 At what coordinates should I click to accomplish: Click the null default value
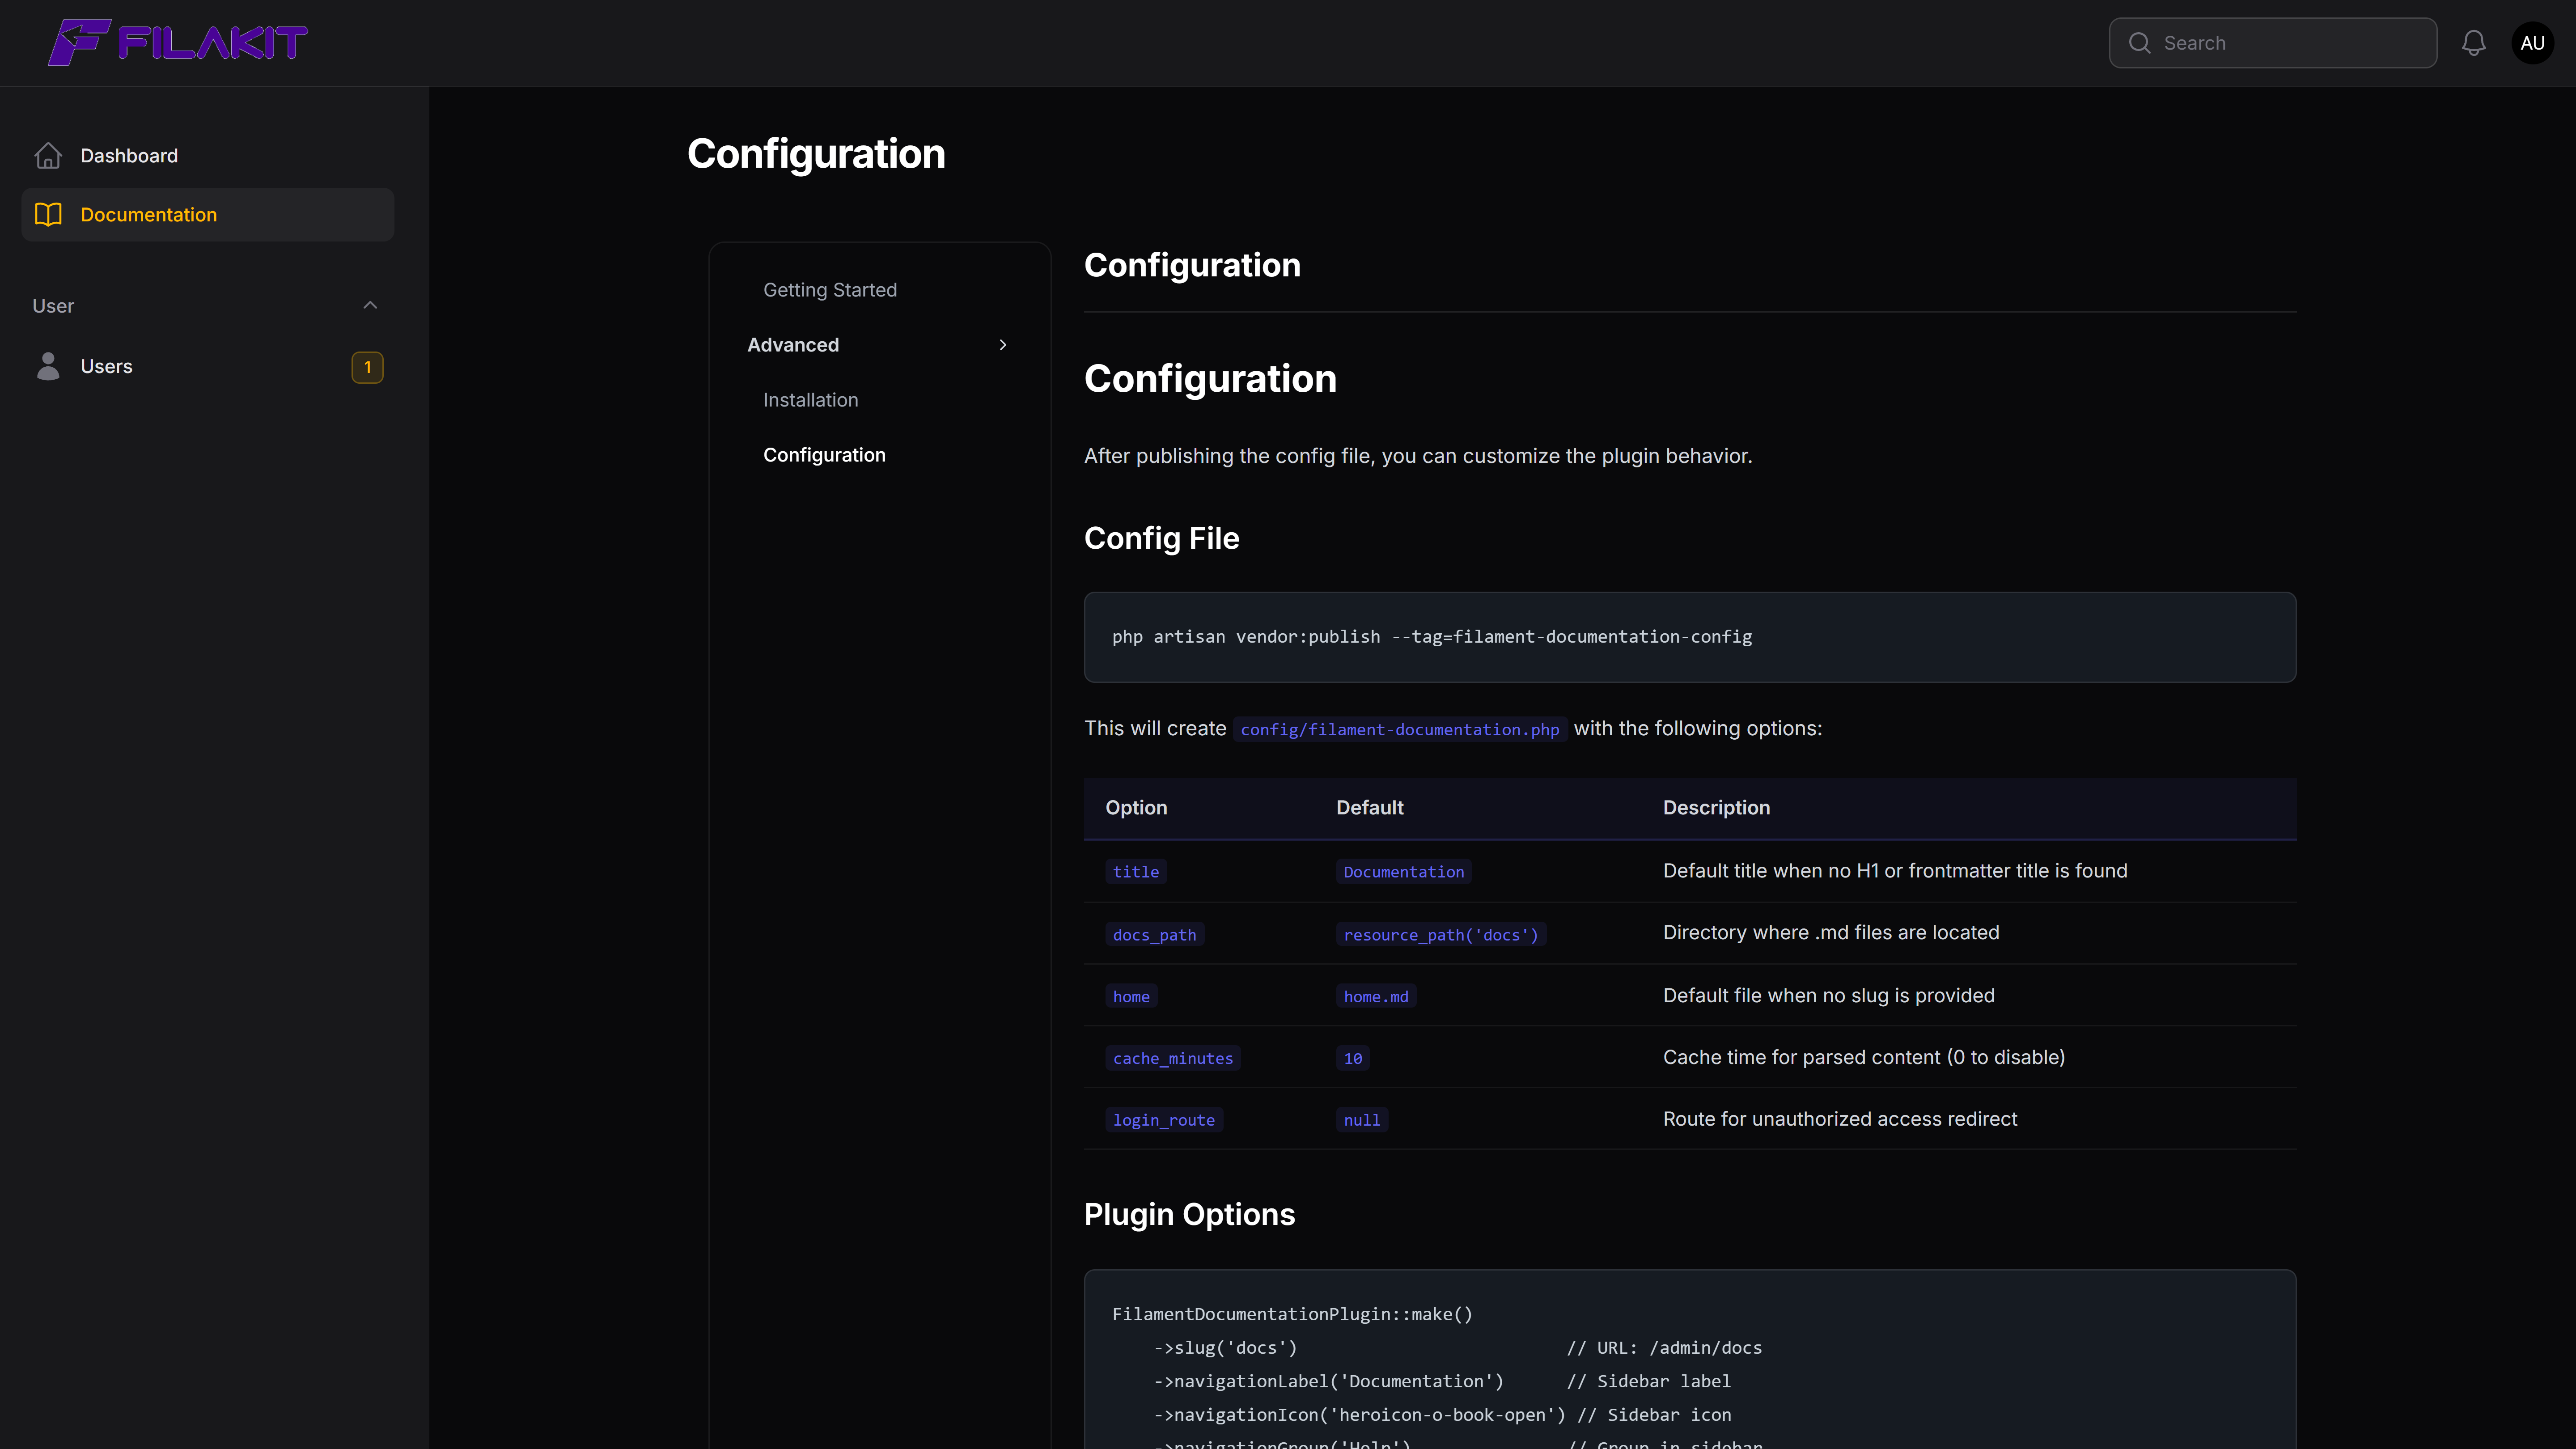(x=1362, y=1120)
